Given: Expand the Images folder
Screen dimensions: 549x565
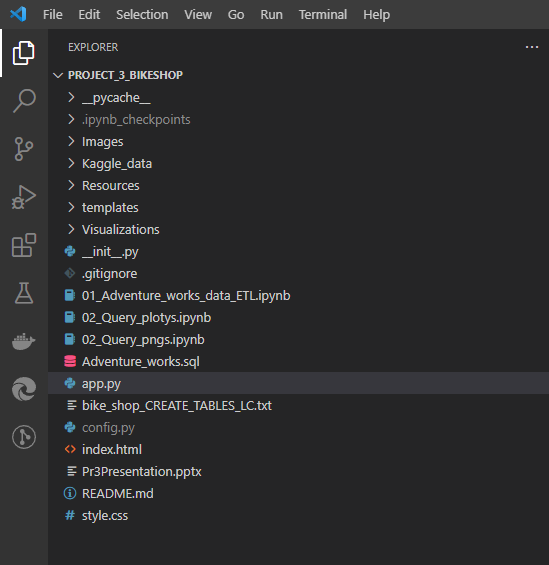Looking at the screenshot, I should point(71,141).
